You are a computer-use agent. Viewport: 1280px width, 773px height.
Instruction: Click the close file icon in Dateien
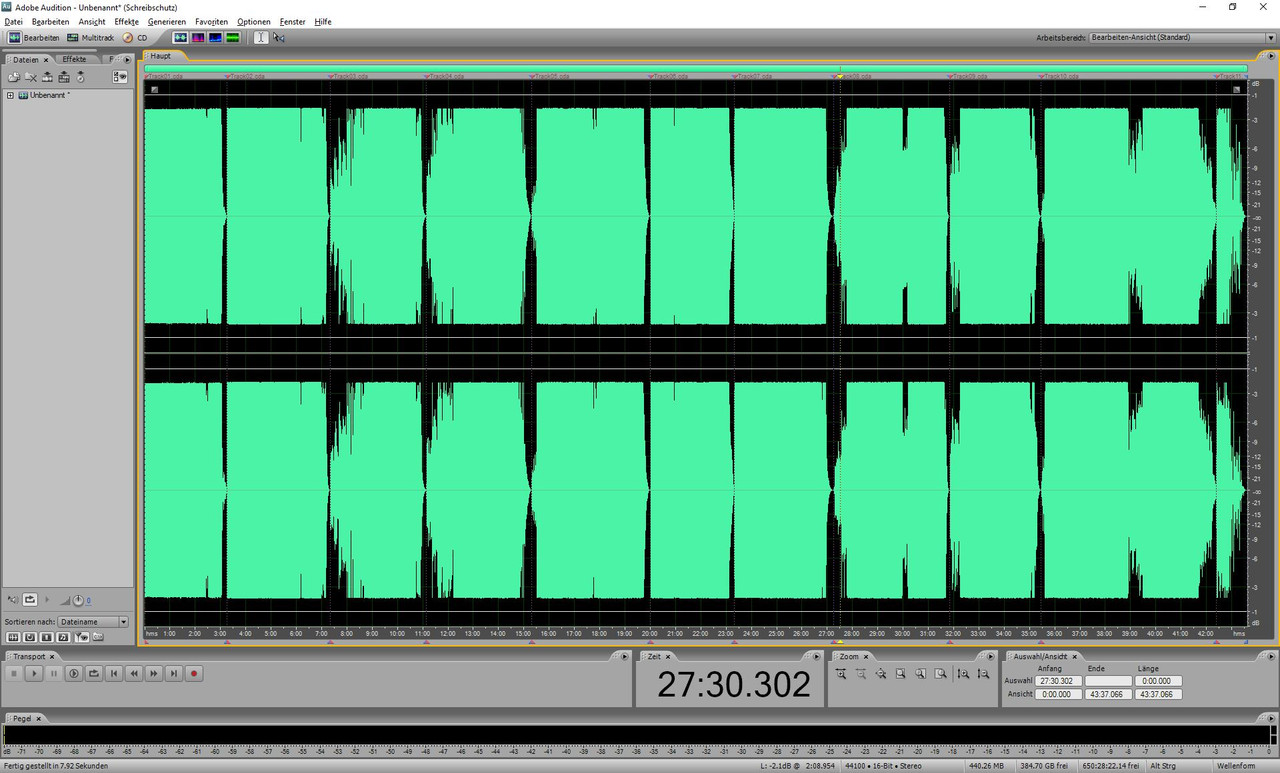pos(31,77)
